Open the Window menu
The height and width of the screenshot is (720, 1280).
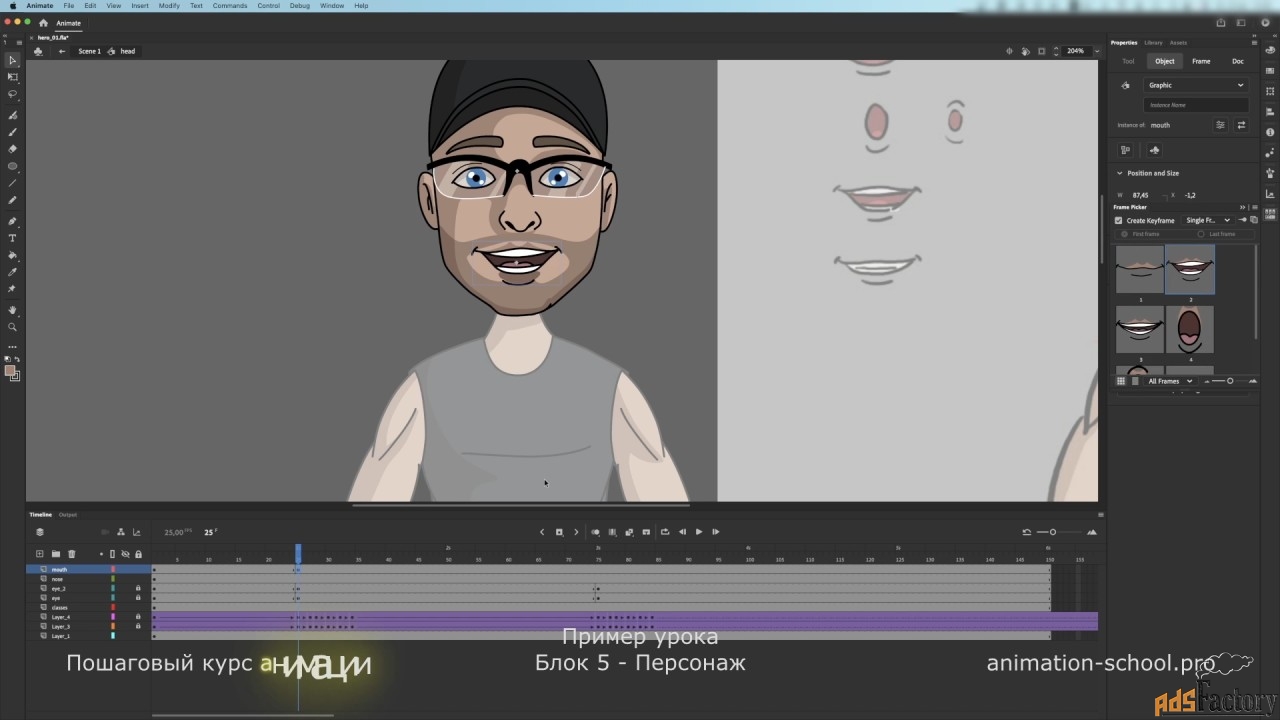click(x=332, y=6)
